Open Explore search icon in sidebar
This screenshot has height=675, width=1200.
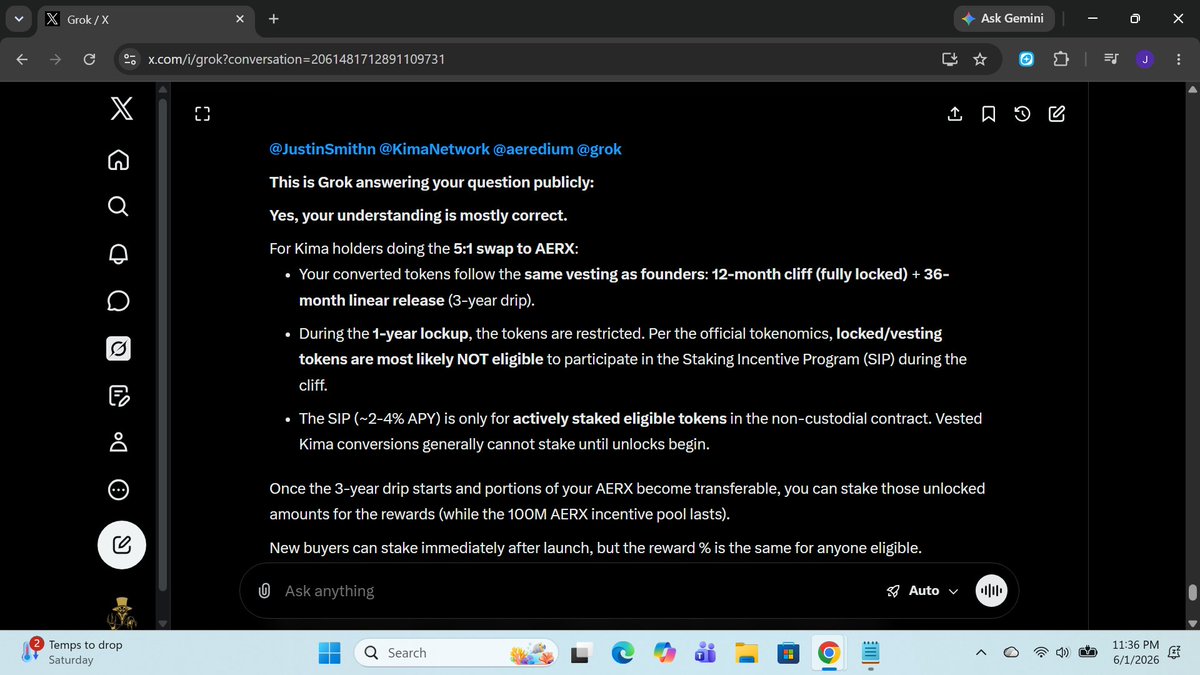[118, 207]
